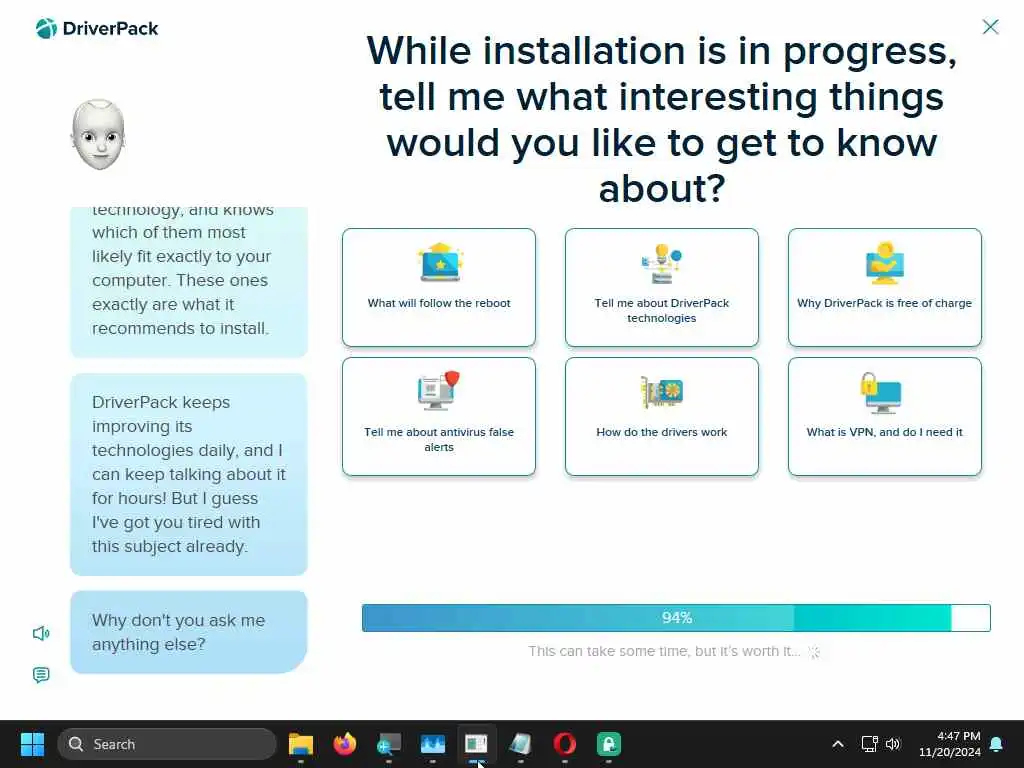Viewport: 1024px width, 768px height.
Task: Choose 'Why DriverPack is free of charge'
Action: (884, 287)
